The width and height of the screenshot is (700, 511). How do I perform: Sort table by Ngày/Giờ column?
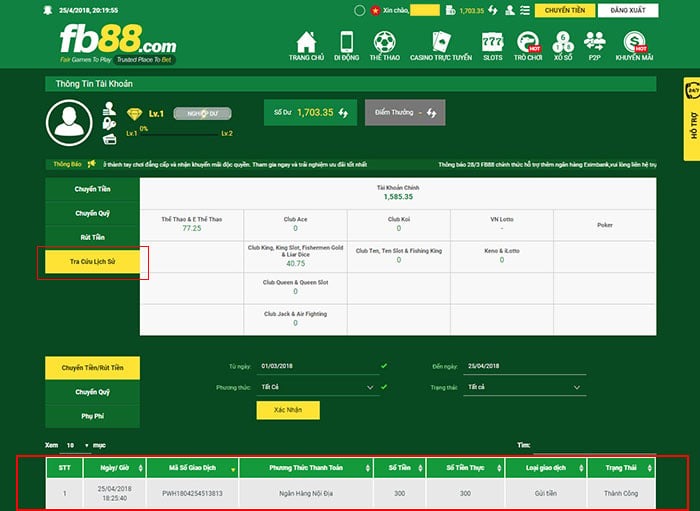pyautogui.click(x=115, y=468)
